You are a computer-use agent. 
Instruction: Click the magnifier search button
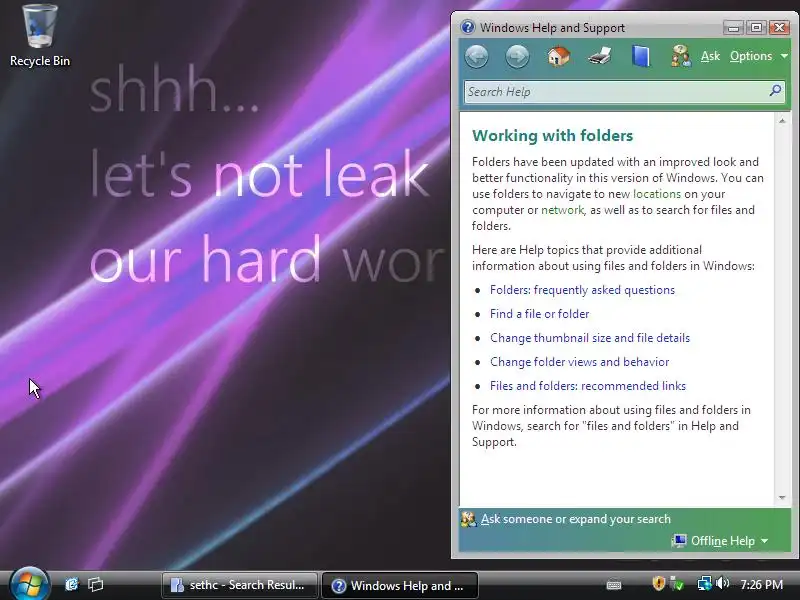776,91
